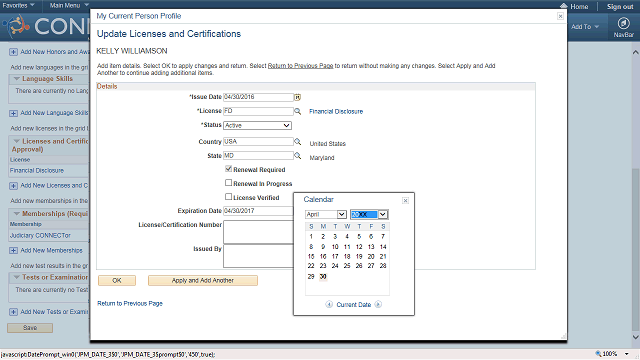
Task: Click plus icon for Add New Honors and Awards
Action: (x=13, y=52)
